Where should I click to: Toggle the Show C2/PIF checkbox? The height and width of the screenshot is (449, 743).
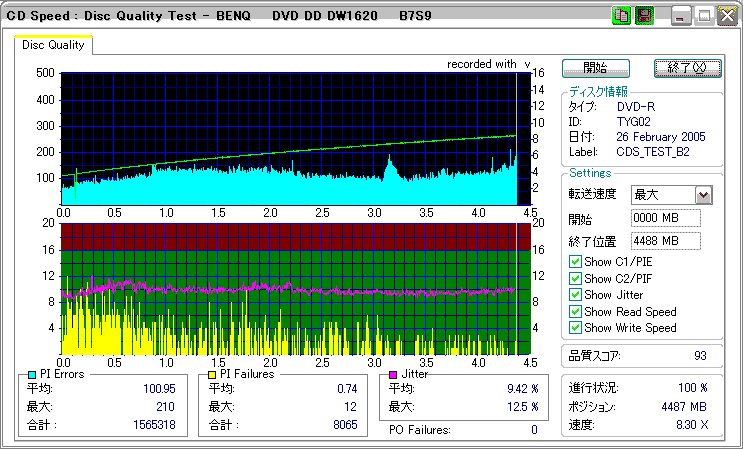[x=575, y=279]
